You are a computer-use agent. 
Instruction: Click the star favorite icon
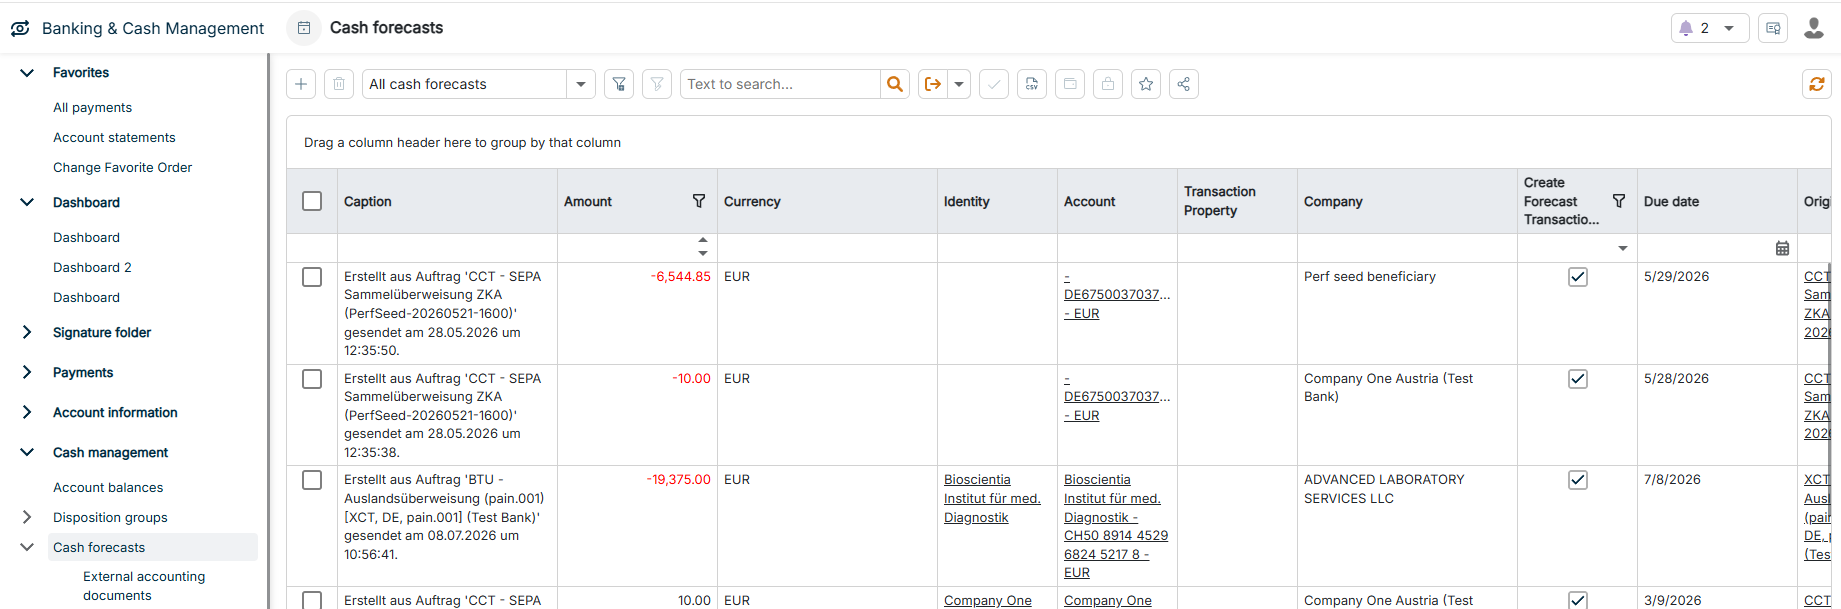(x=1146, y=84)
